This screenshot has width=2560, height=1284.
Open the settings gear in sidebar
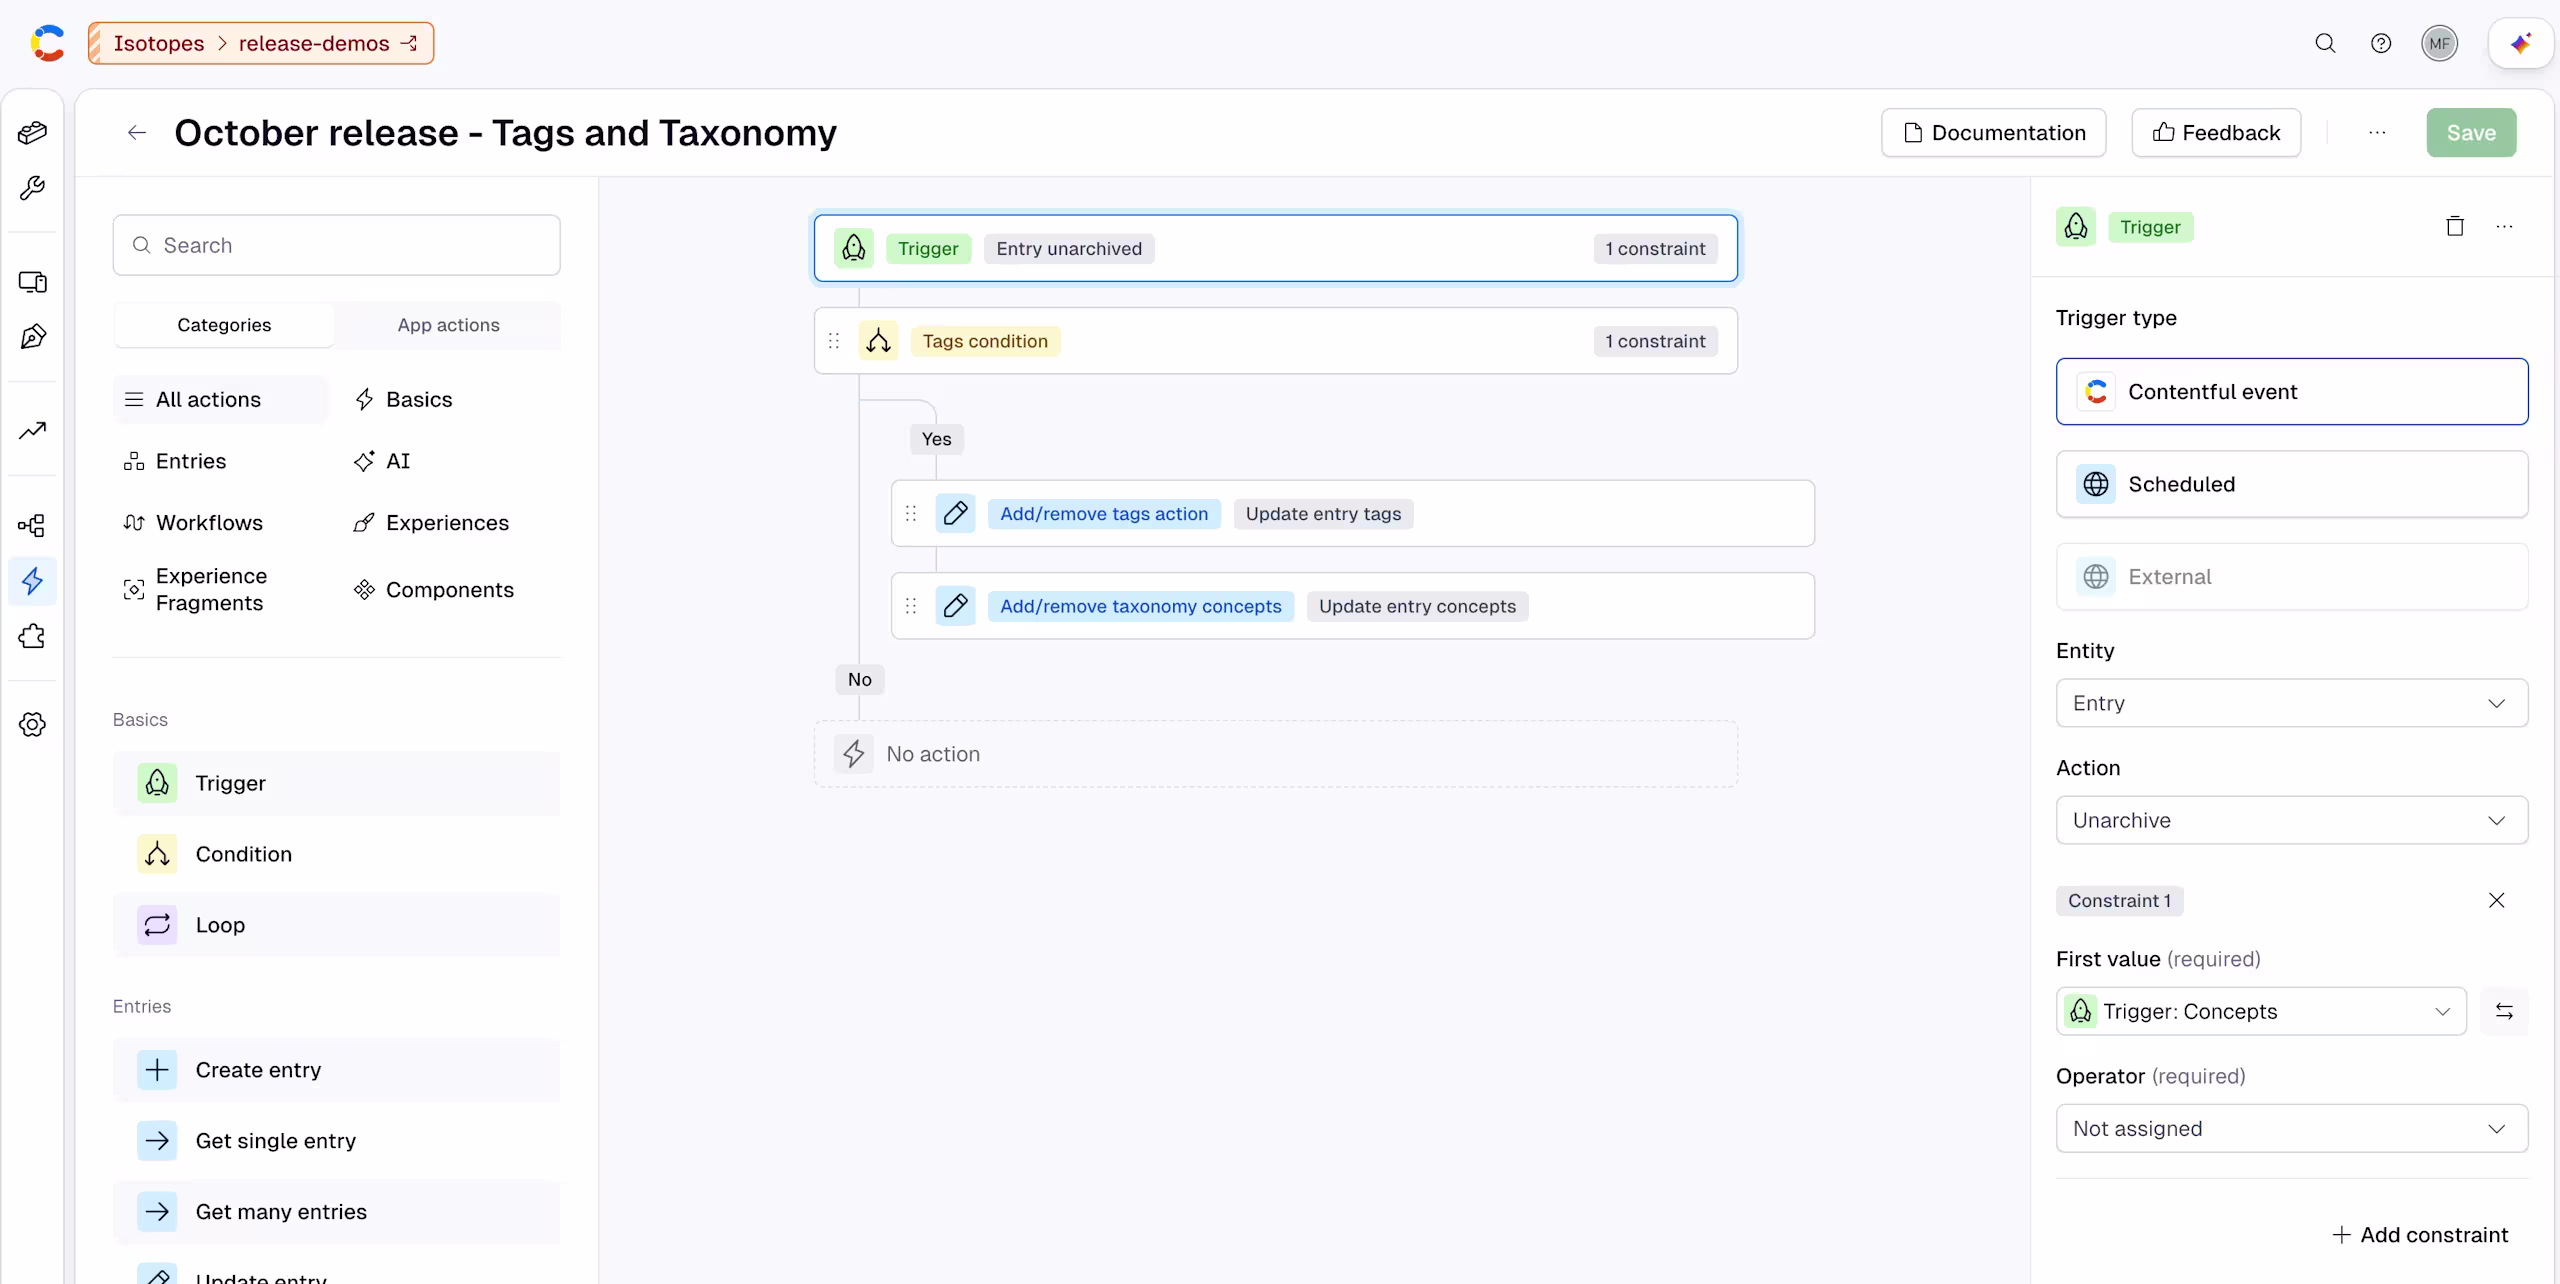coord(32,724)
